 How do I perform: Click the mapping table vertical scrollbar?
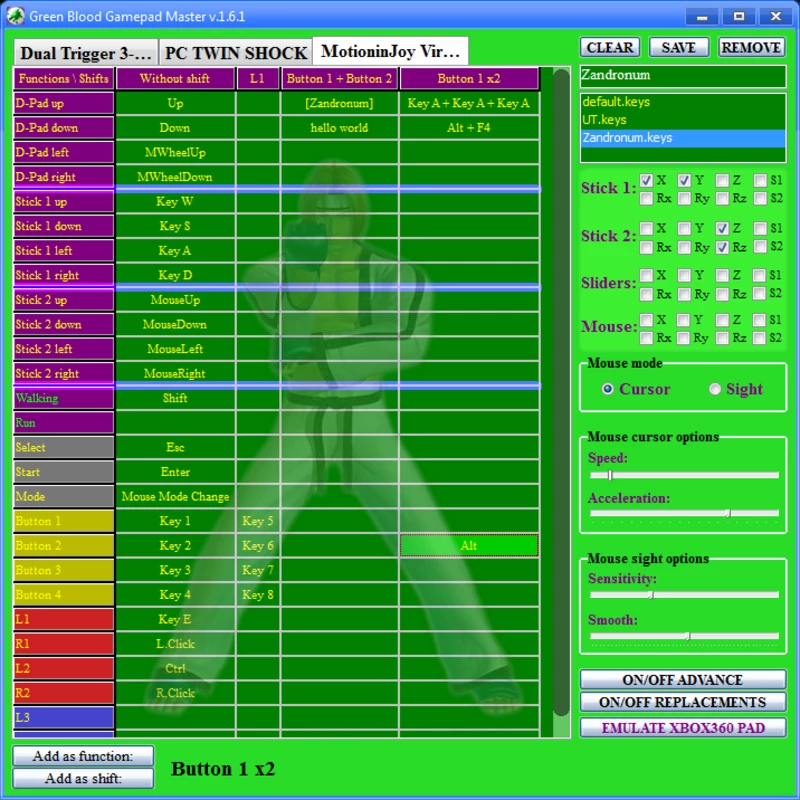(561, 393)
